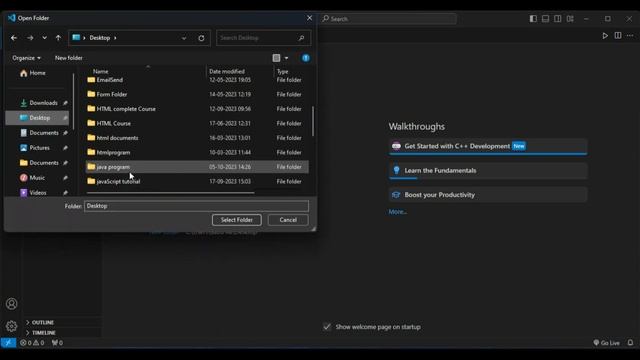
Task: Toggle secondary side bar in VS Code
Action: click(558, 19)
